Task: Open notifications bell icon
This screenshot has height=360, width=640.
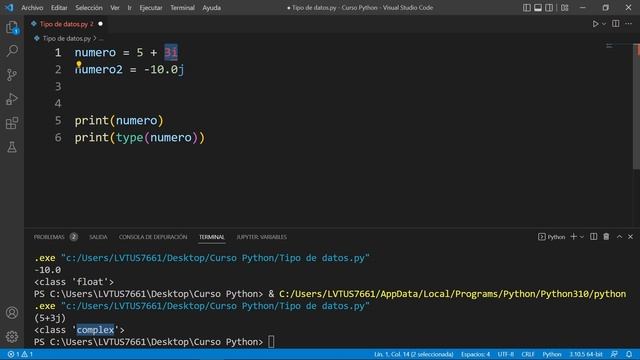Action: tap(629, 354)
